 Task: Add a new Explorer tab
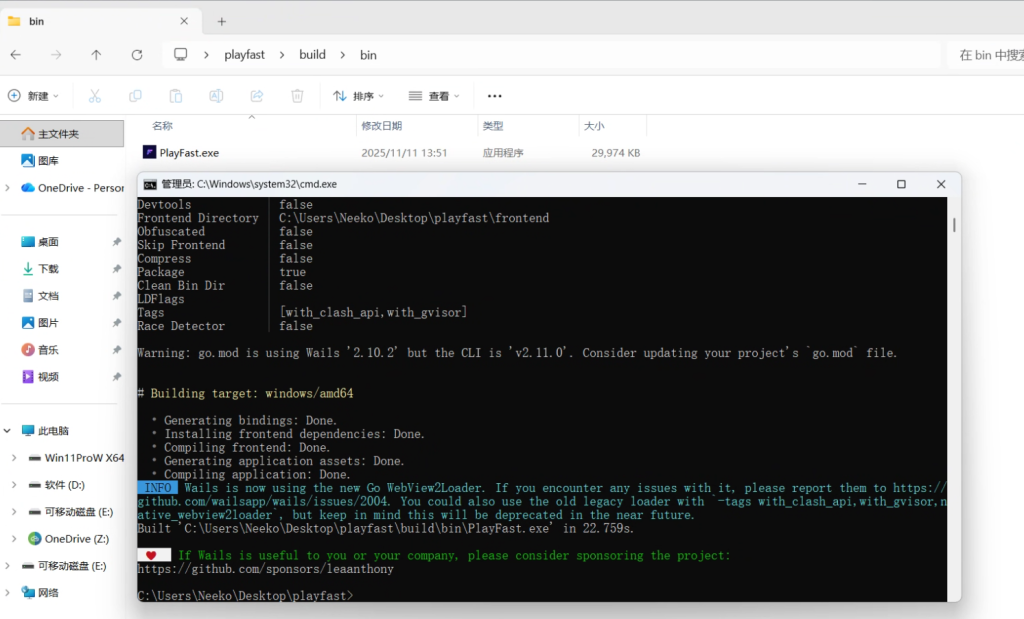click(x=222, y=21)
